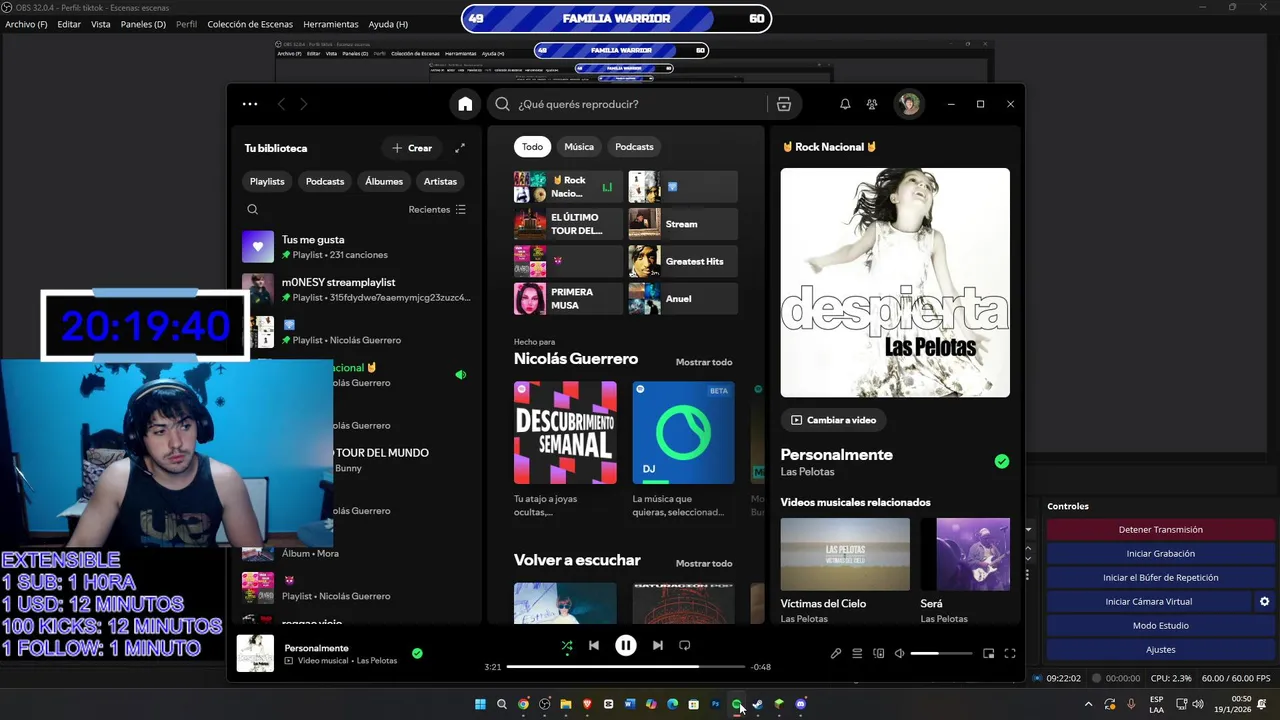Open Archivo menu in OBS
The width and height of the screenshot is (1280, 720).
coord(26,24)
